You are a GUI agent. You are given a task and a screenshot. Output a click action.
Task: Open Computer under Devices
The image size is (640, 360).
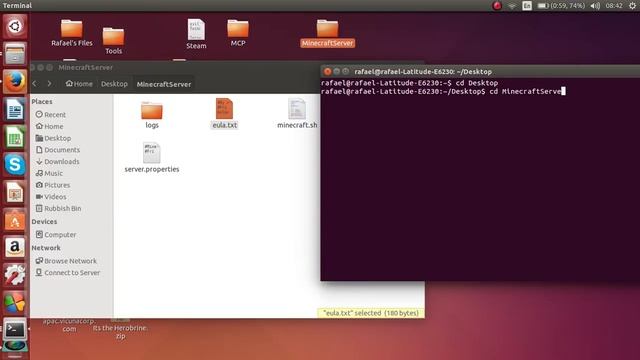point(56,235)
